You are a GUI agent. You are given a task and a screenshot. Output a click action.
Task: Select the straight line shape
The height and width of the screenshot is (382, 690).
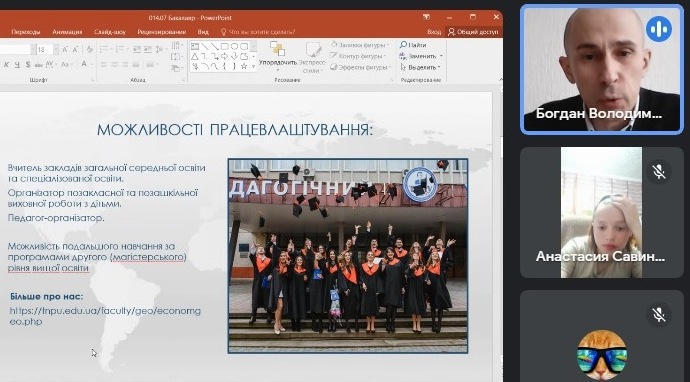pos(205,46)
